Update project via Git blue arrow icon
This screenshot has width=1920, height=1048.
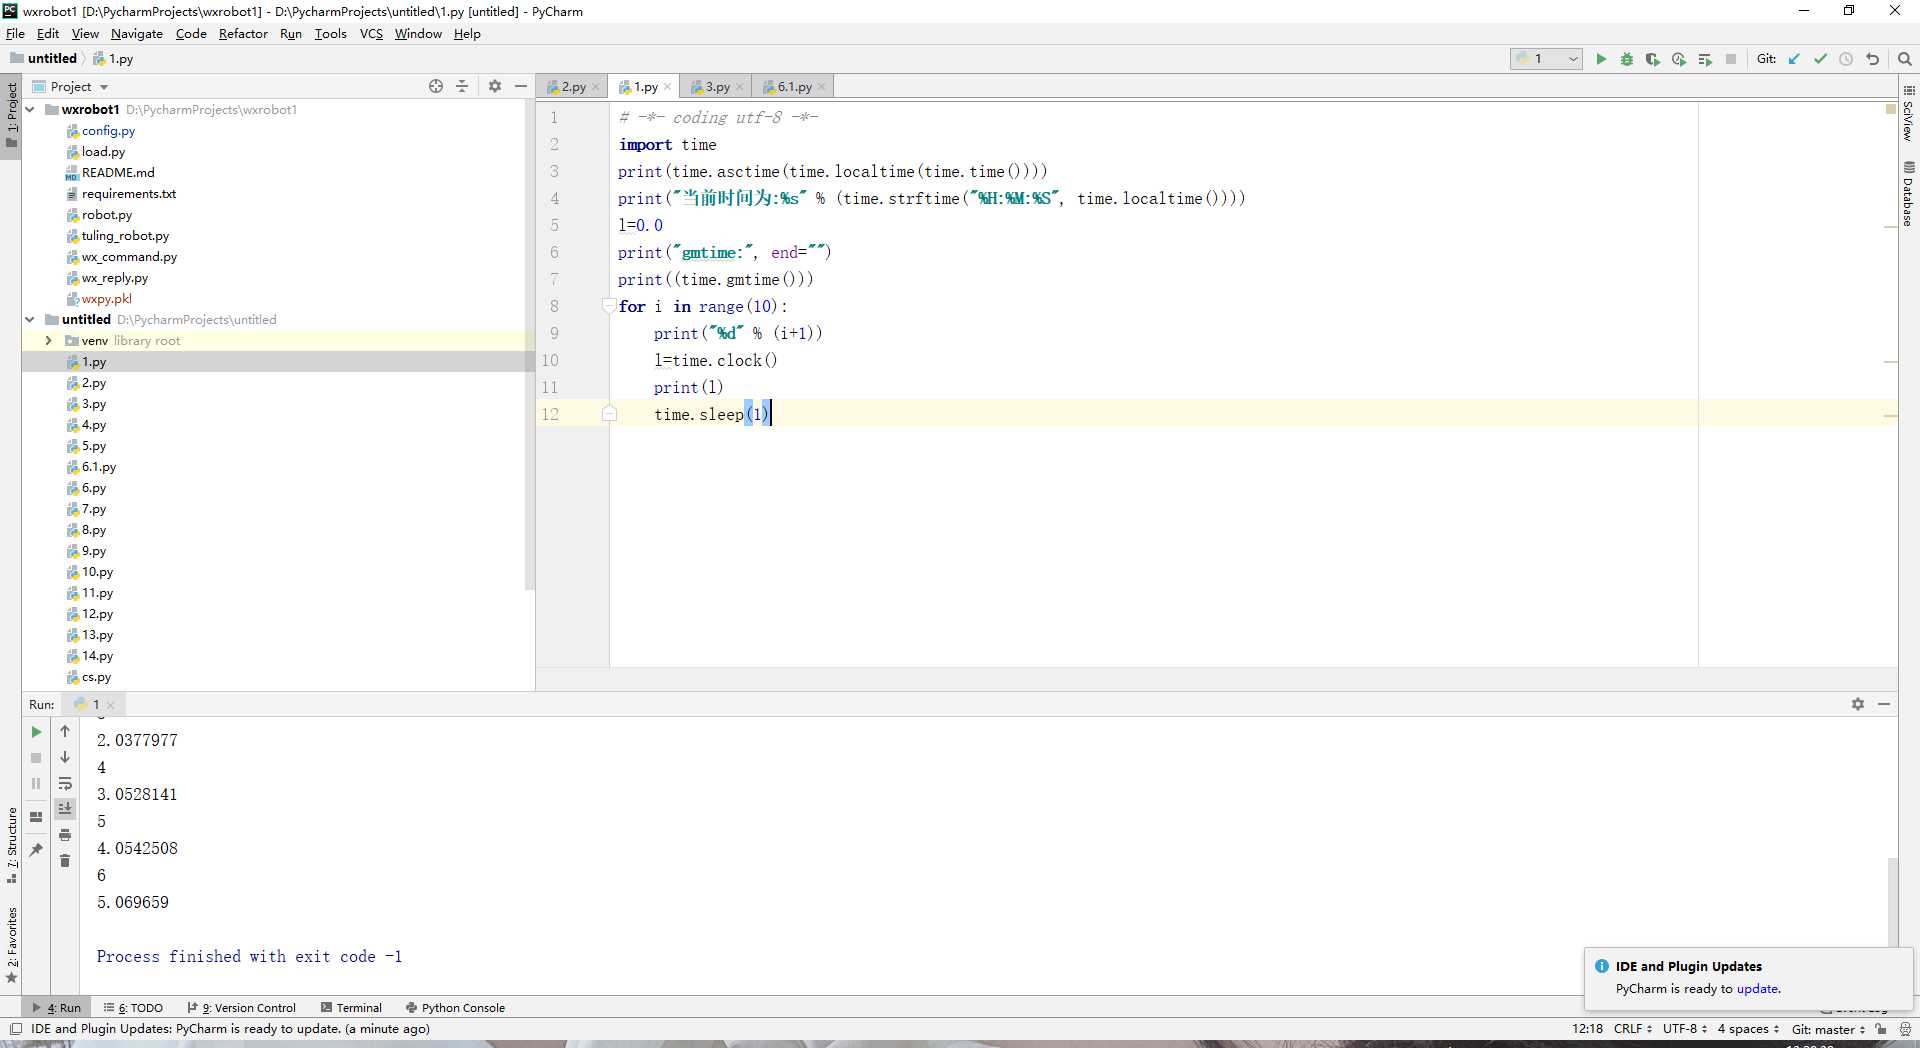[1794, 59]
